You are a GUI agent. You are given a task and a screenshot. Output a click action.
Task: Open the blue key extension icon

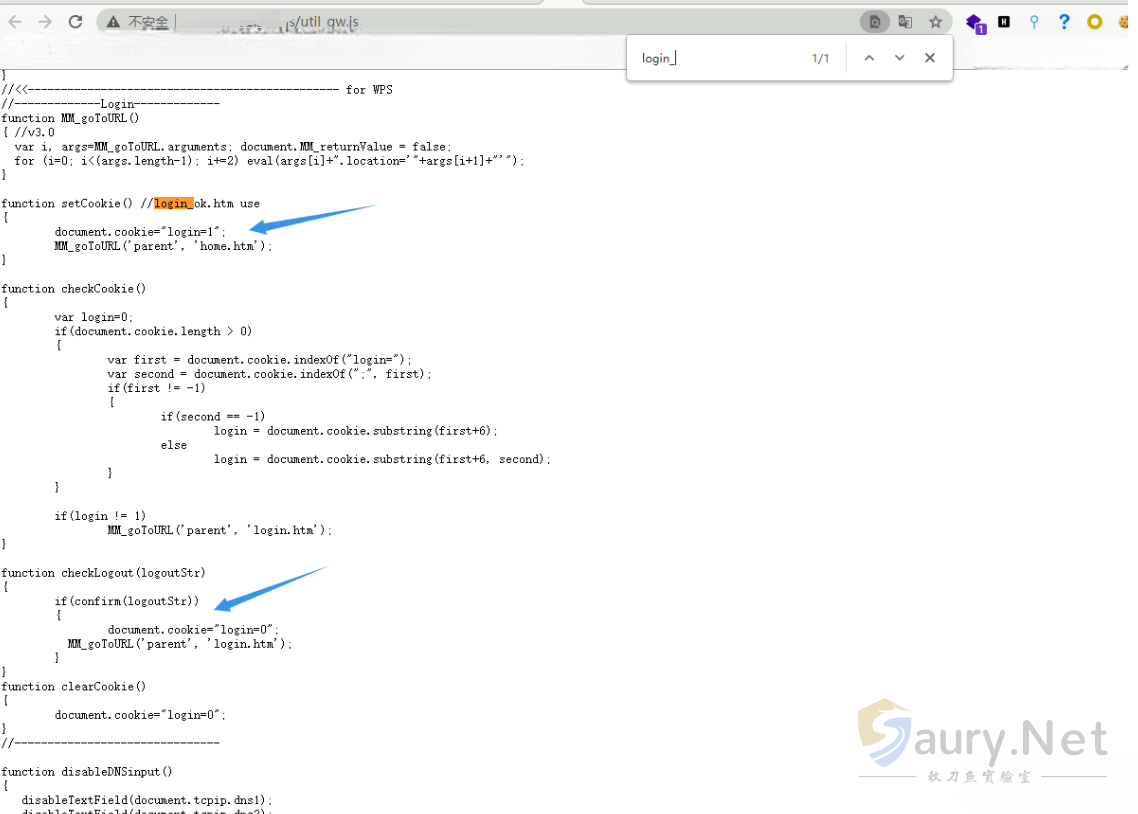[x=1034, y=22]
